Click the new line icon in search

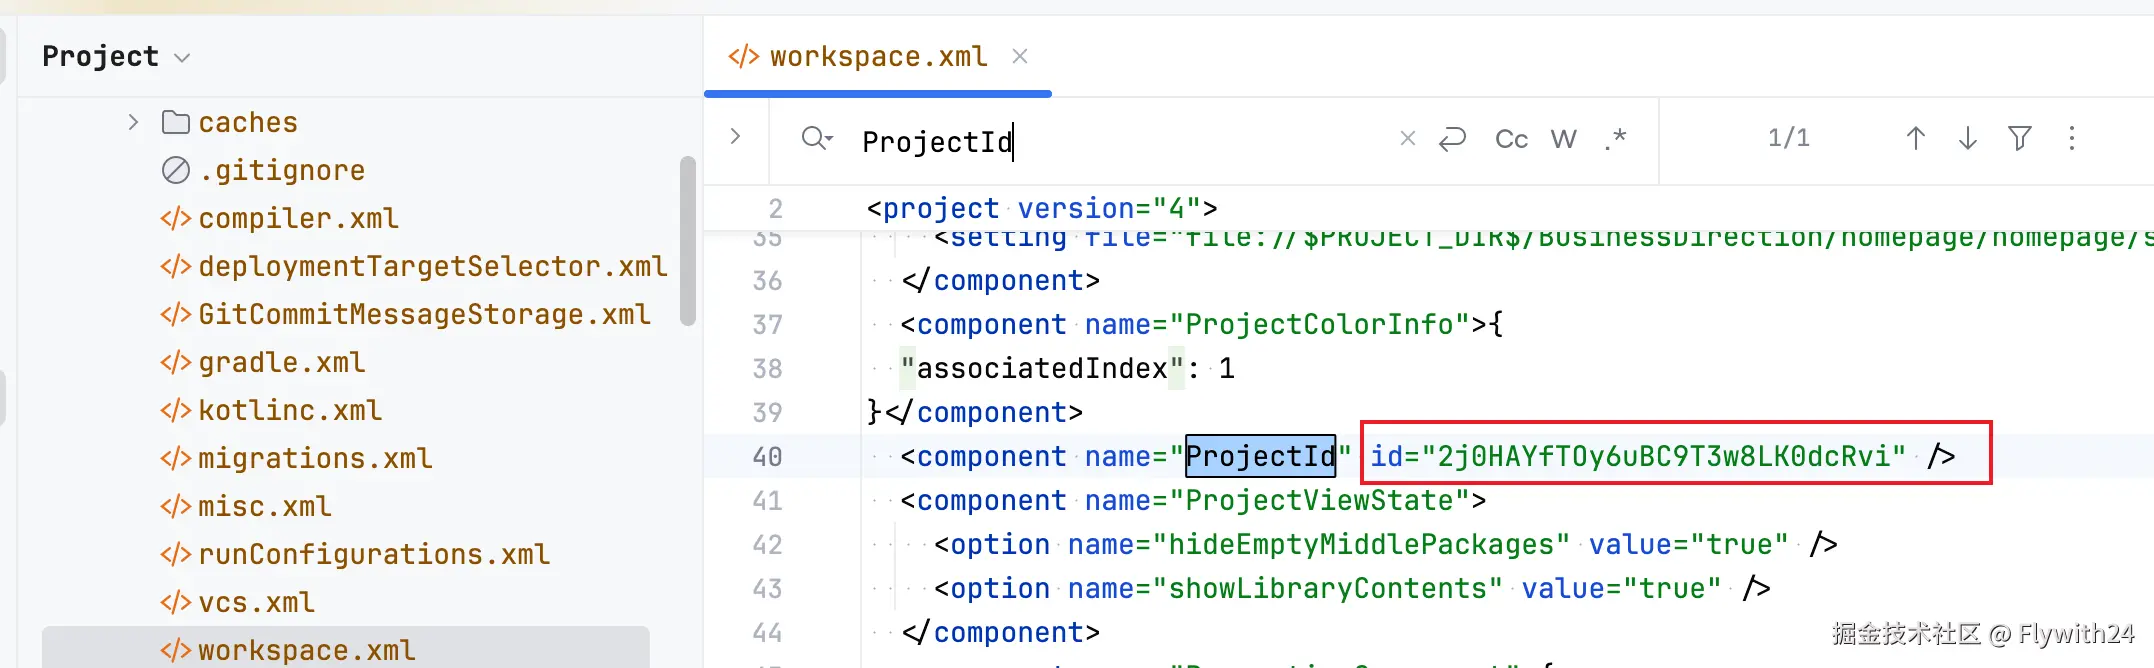(x=1452, y=138)
